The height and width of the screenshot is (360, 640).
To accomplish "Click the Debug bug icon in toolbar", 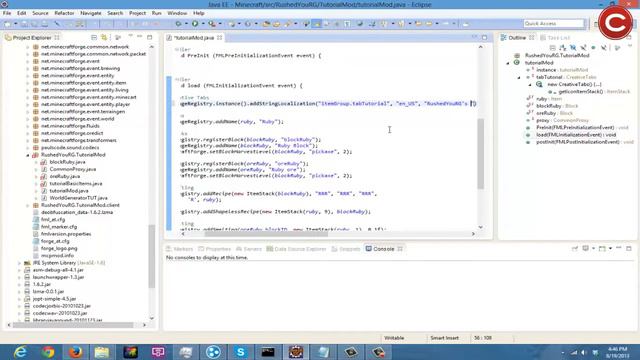I will tap(178, 24).
